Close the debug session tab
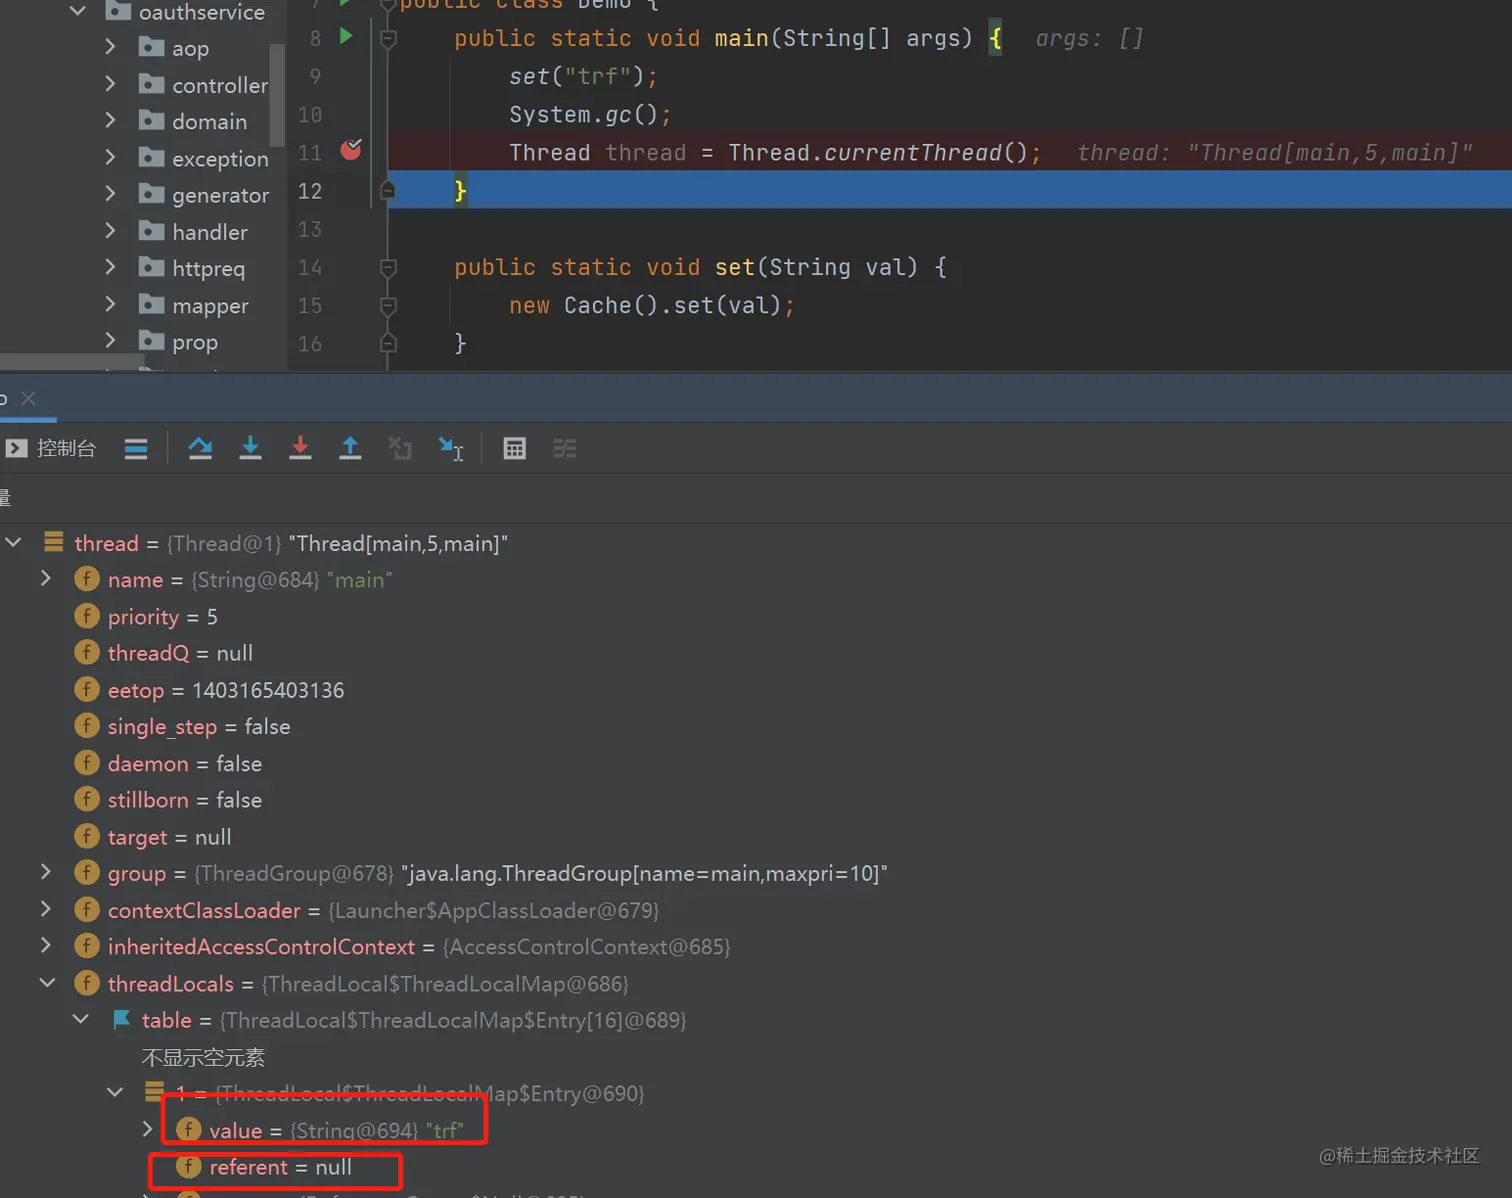The image size is (1512, 1198). [x=28, y=398]
